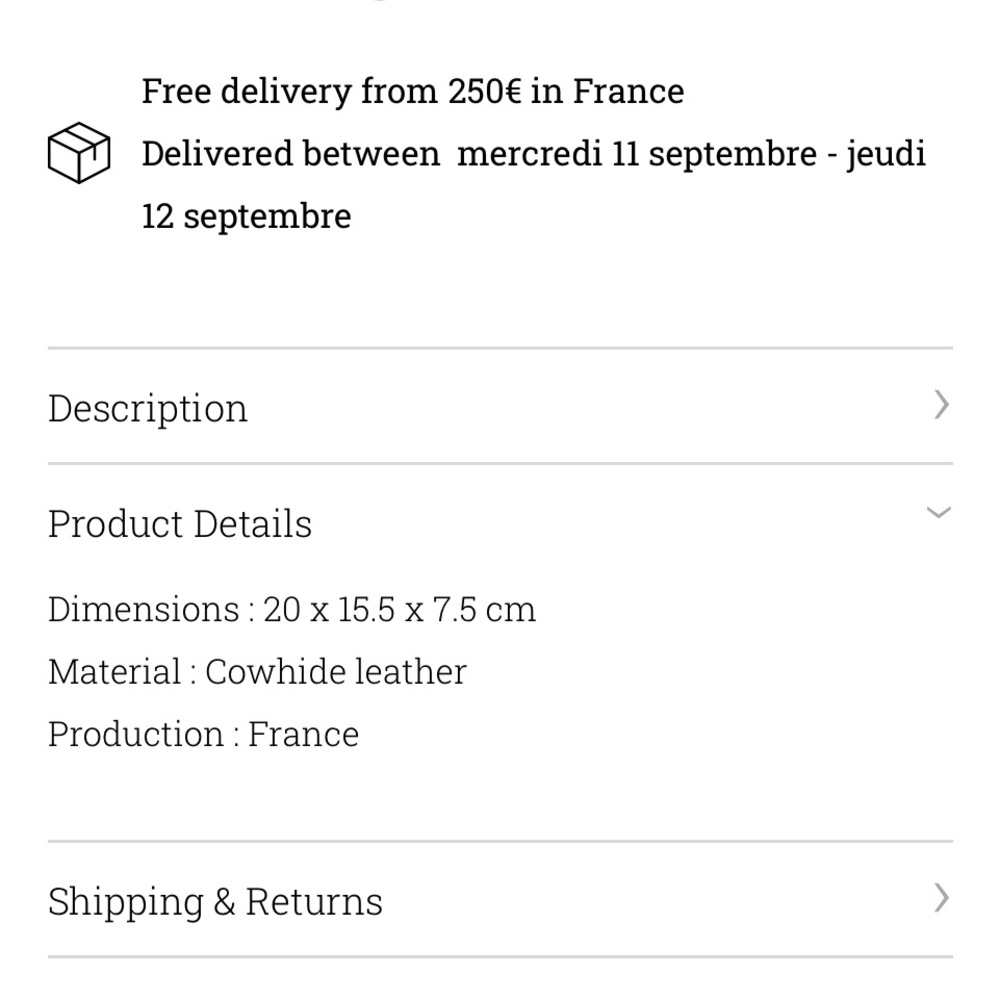Click the word jeudi in delivery line
Screen dimensions: 1000x1000
click(886, 154)
